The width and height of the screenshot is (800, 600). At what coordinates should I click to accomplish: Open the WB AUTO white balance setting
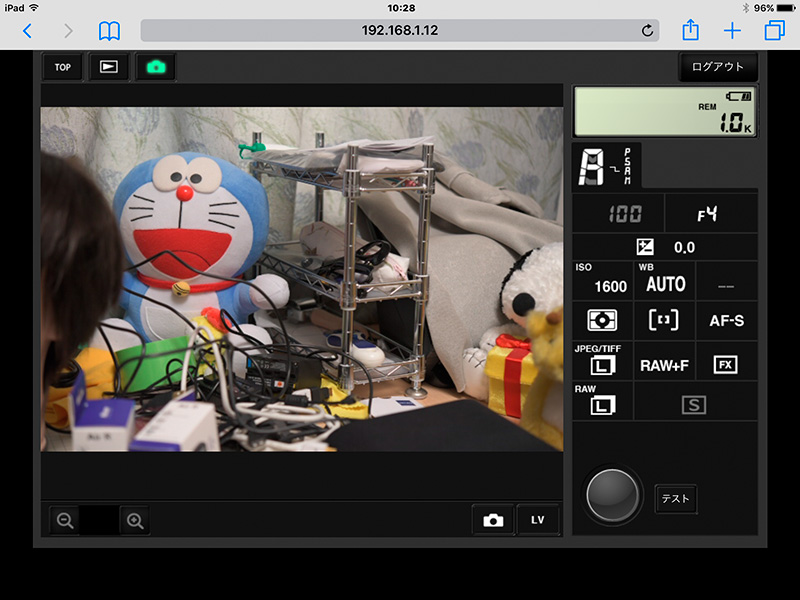tap(664, 281)
